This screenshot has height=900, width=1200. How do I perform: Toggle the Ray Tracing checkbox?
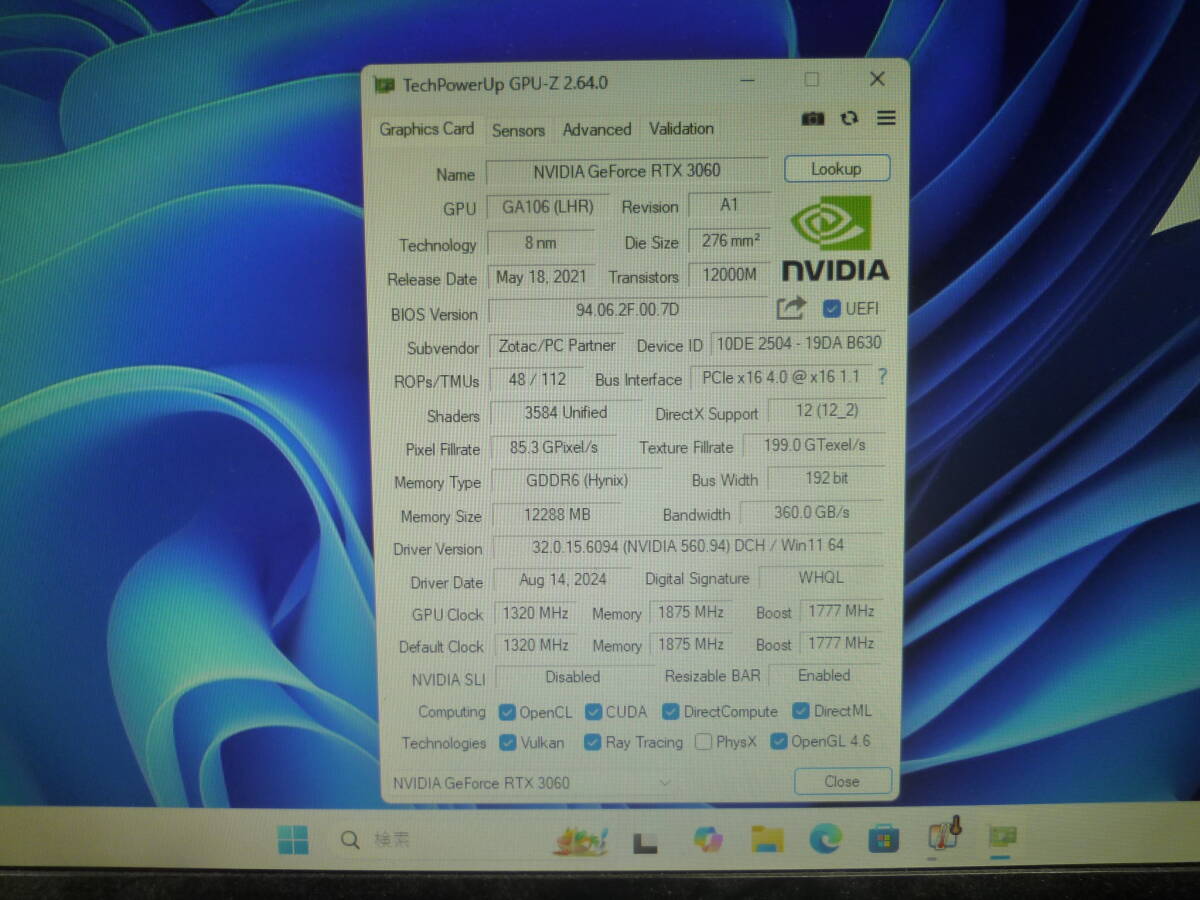coord(592,742)
